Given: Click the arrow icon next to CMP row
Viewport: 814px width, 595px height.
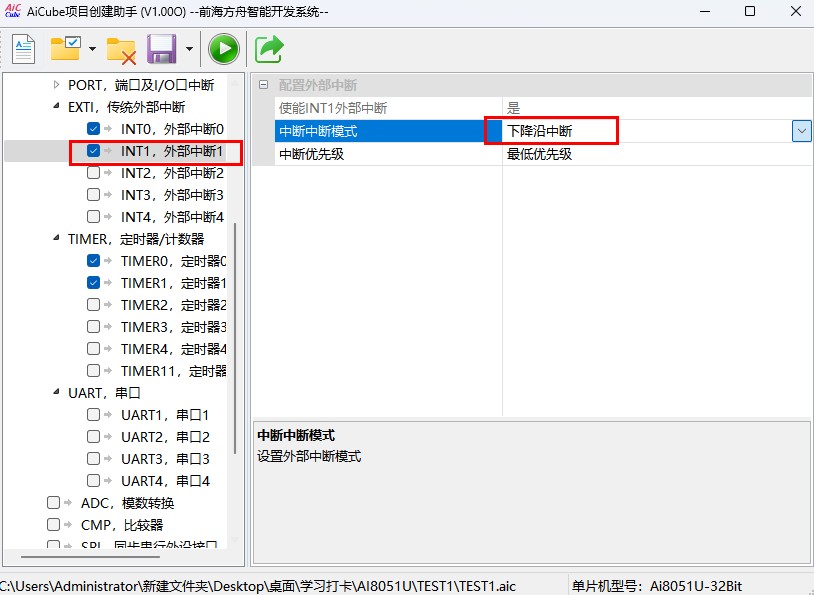Looking at the screenshot, I should (68, 524).
